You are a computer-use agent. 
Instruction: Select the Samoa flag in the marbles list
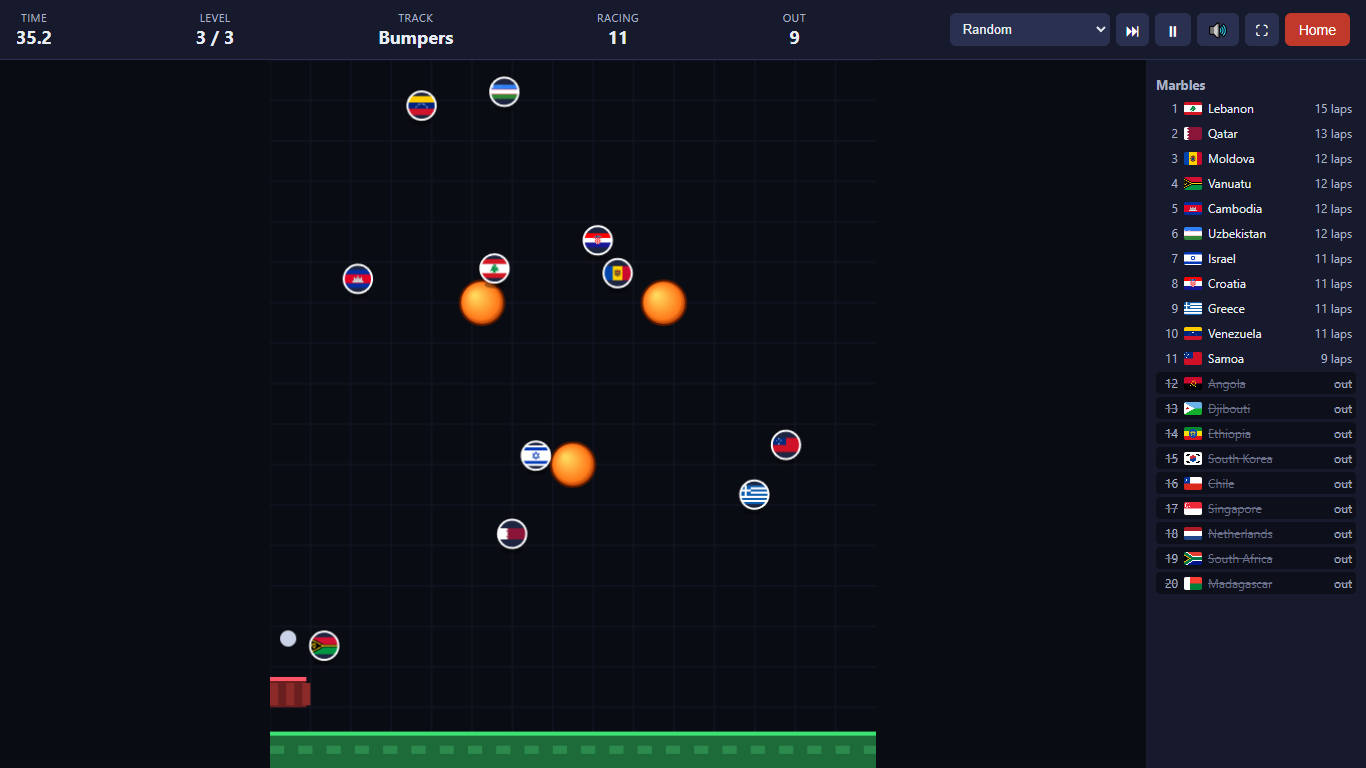coord(1193,359)
